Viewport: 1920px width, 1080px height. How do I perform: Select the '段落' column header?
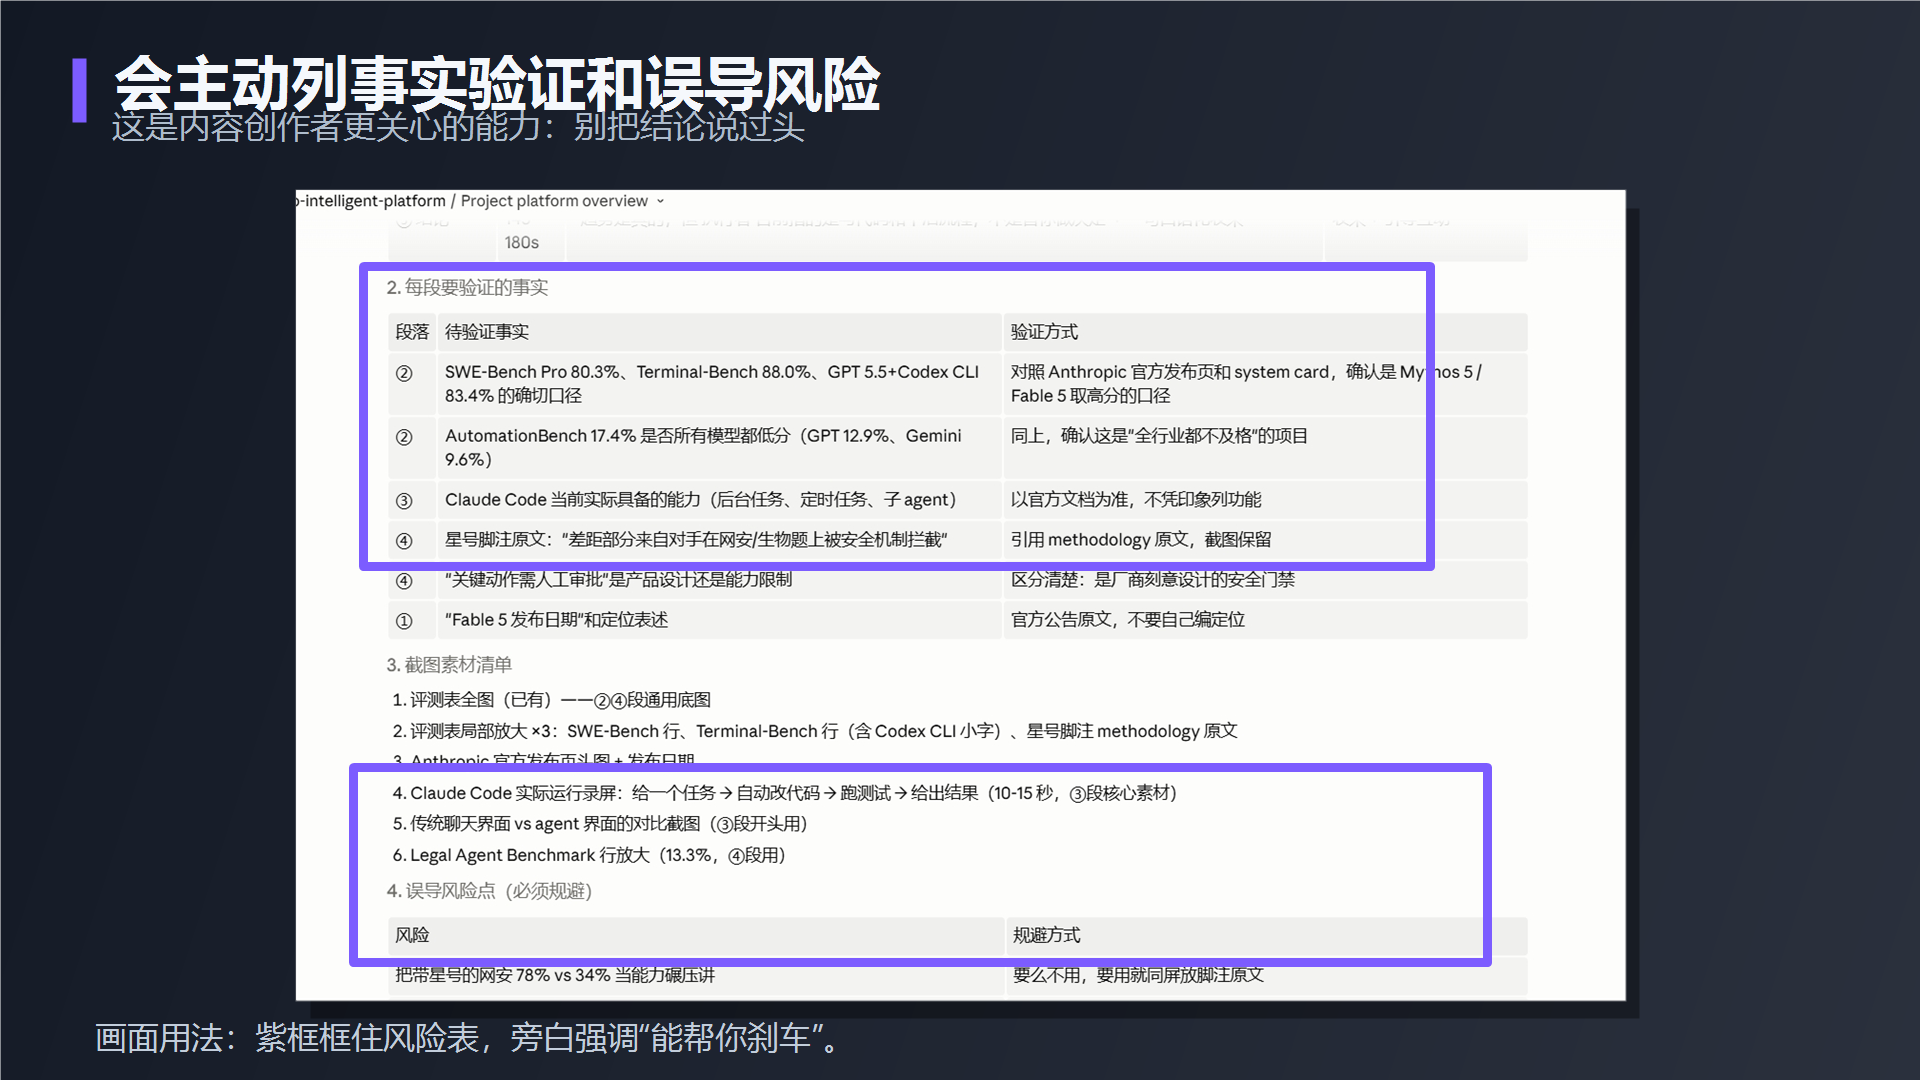pyautogui.click(x=411, y=332)
